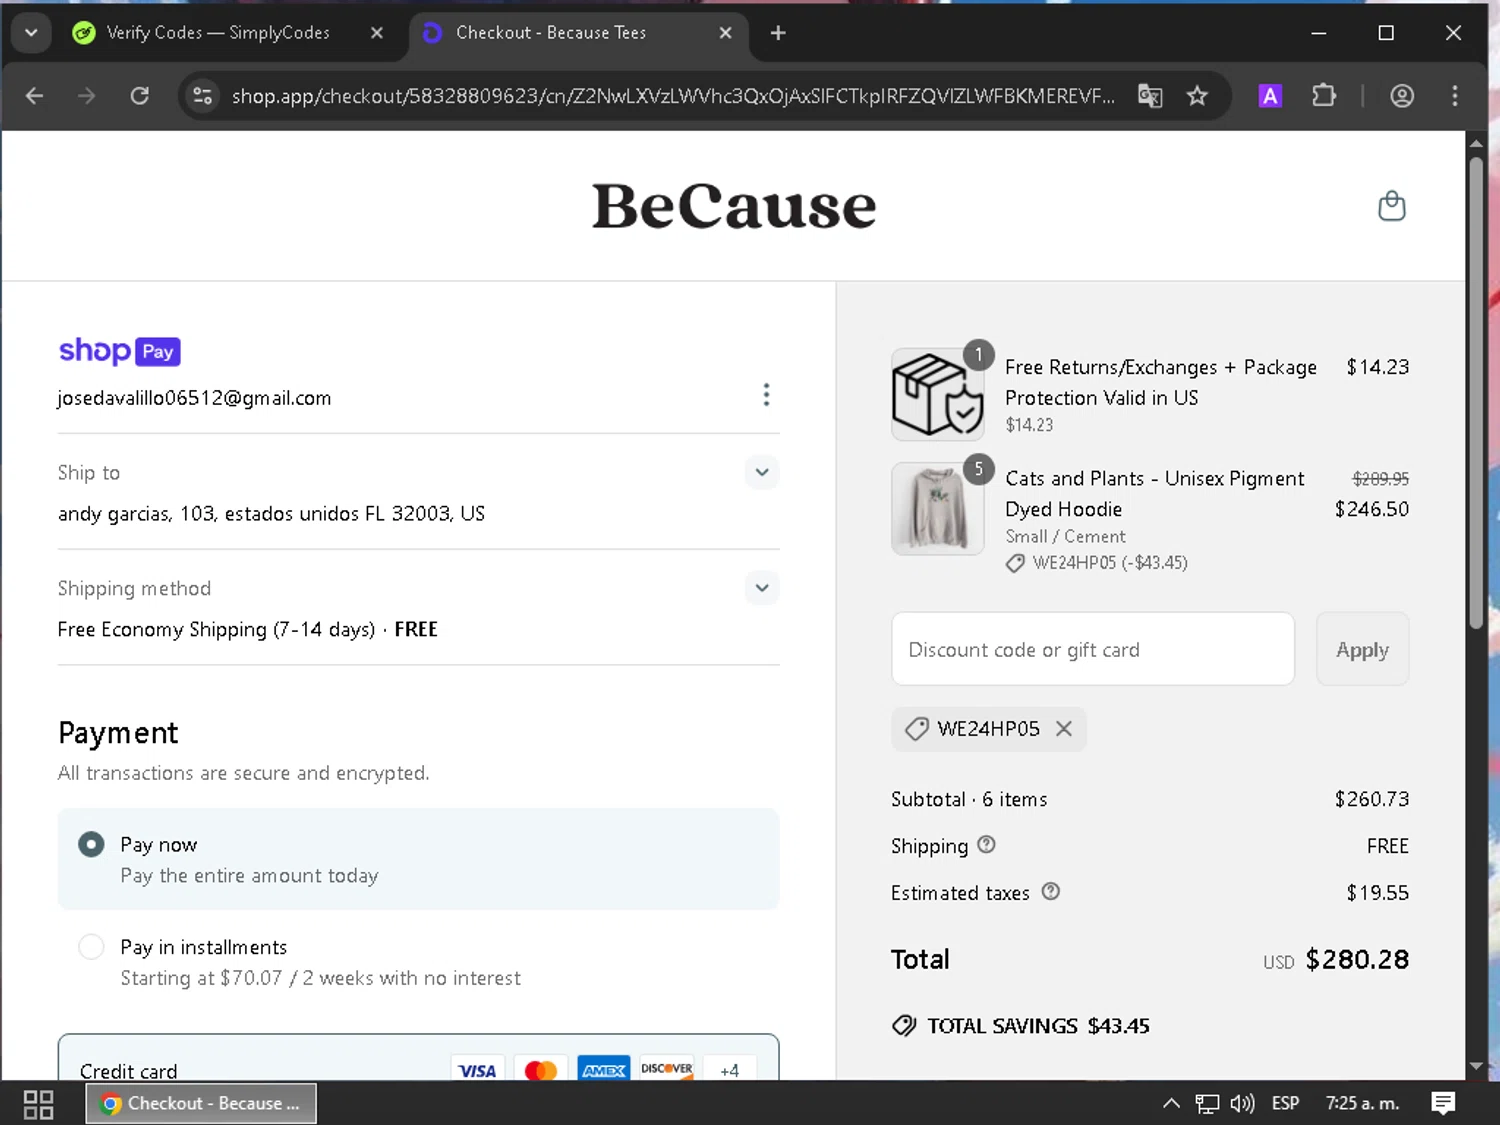Switch to the Checkout - Because Tees tab

click(551, 33)
